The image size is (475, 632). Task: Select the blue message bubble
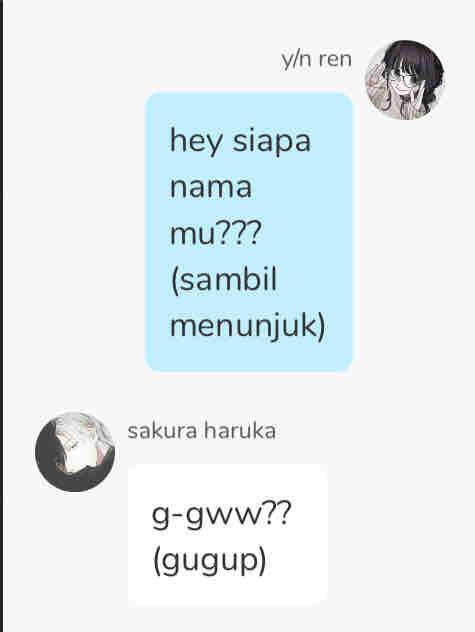[249, 232]
